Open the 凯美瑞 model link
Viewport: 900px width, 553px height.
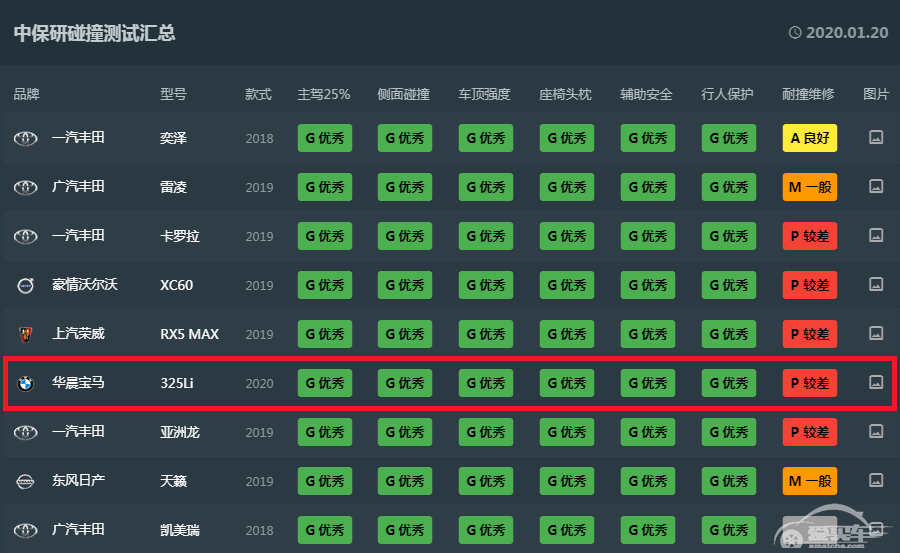[x=180, y=529]
